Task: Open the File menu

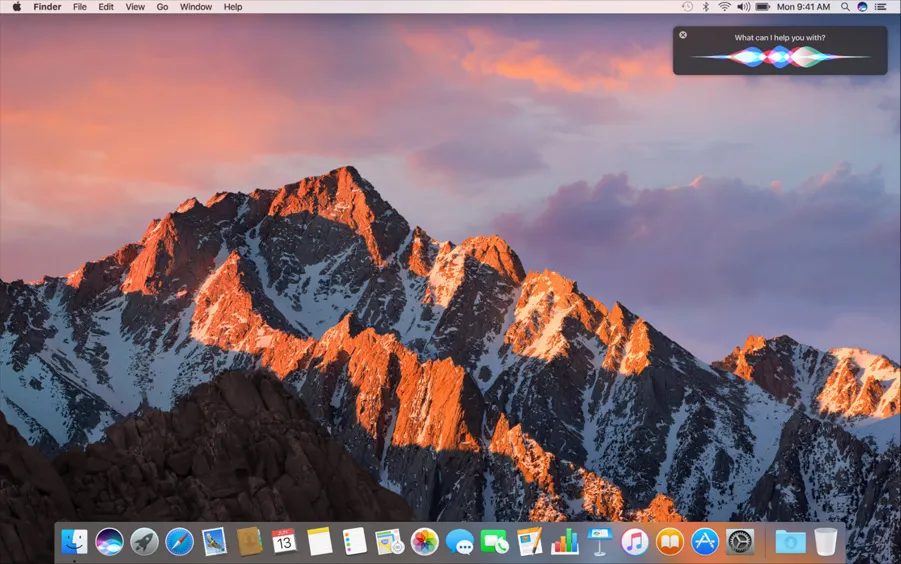Action: pos(78,7)
